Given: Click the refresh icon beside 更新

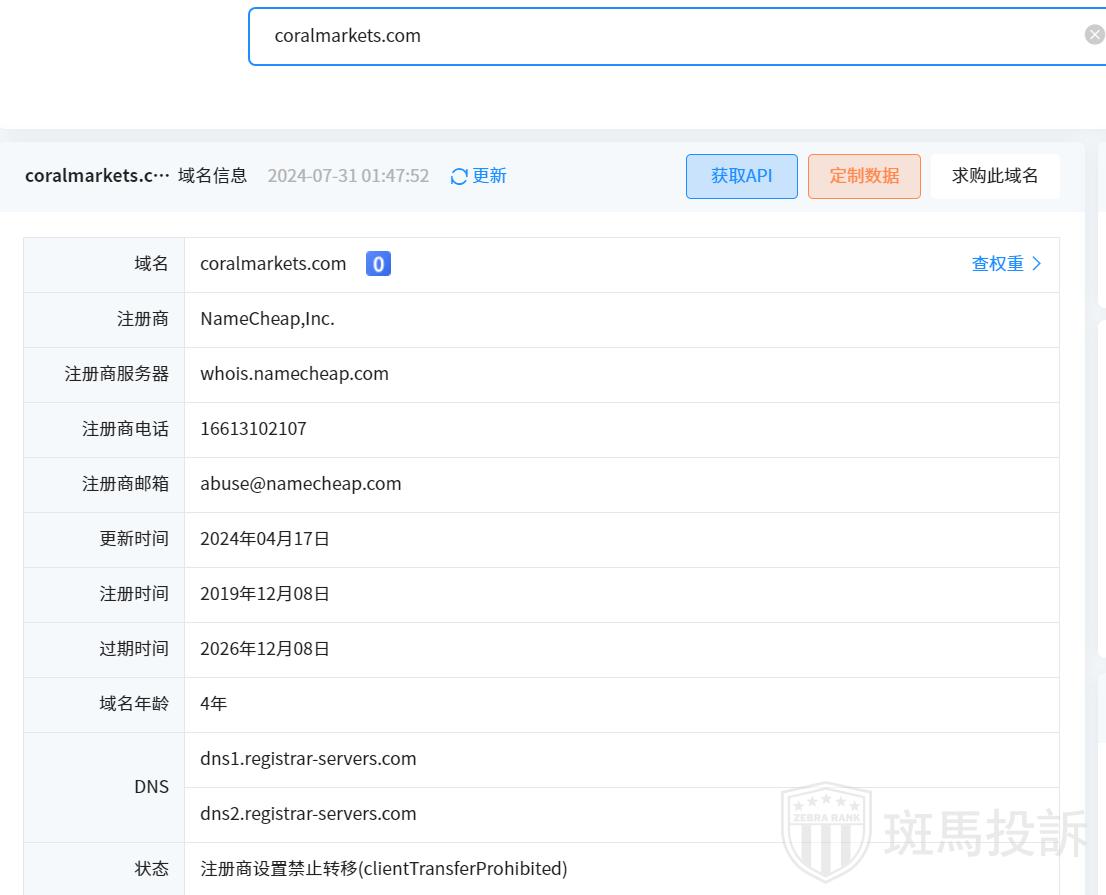Looking at the screenshot, I should pos(459,176).
